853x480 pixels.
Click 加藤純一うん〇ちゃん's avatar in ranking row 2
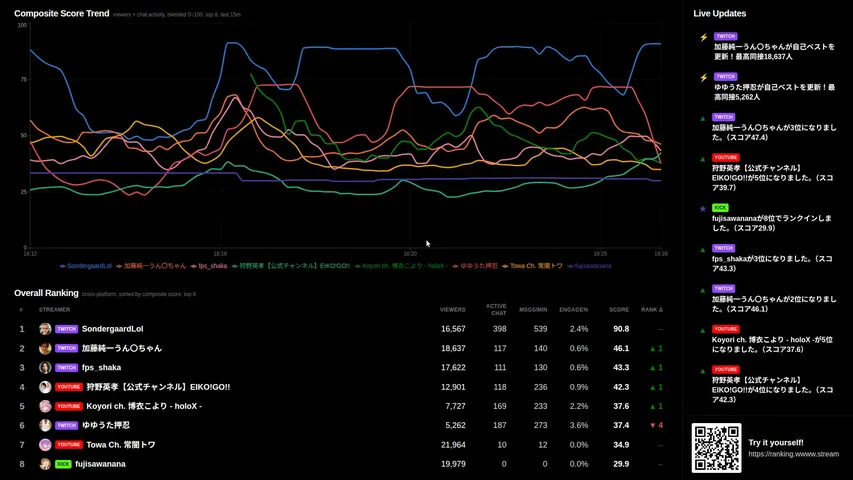(45, 348)
